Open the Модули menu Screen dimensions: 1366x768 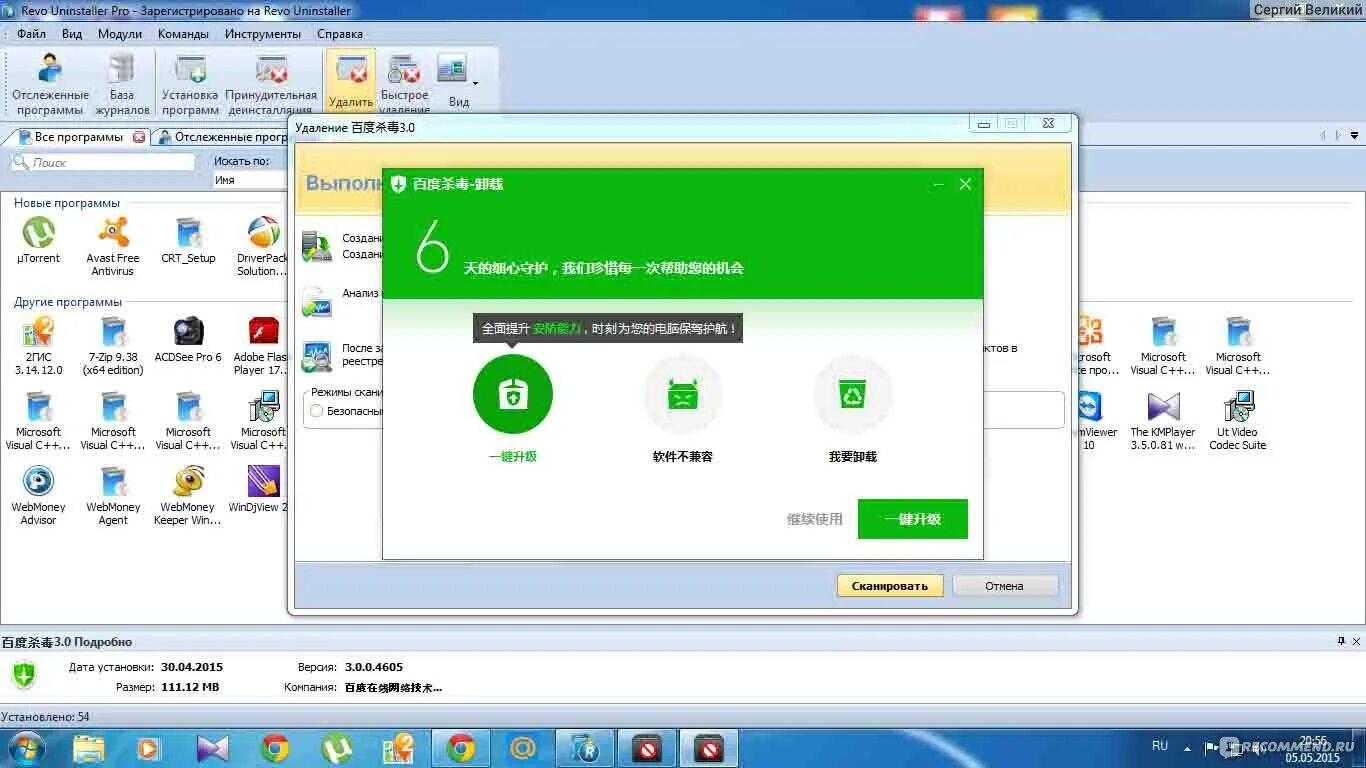tap(120, 33)
